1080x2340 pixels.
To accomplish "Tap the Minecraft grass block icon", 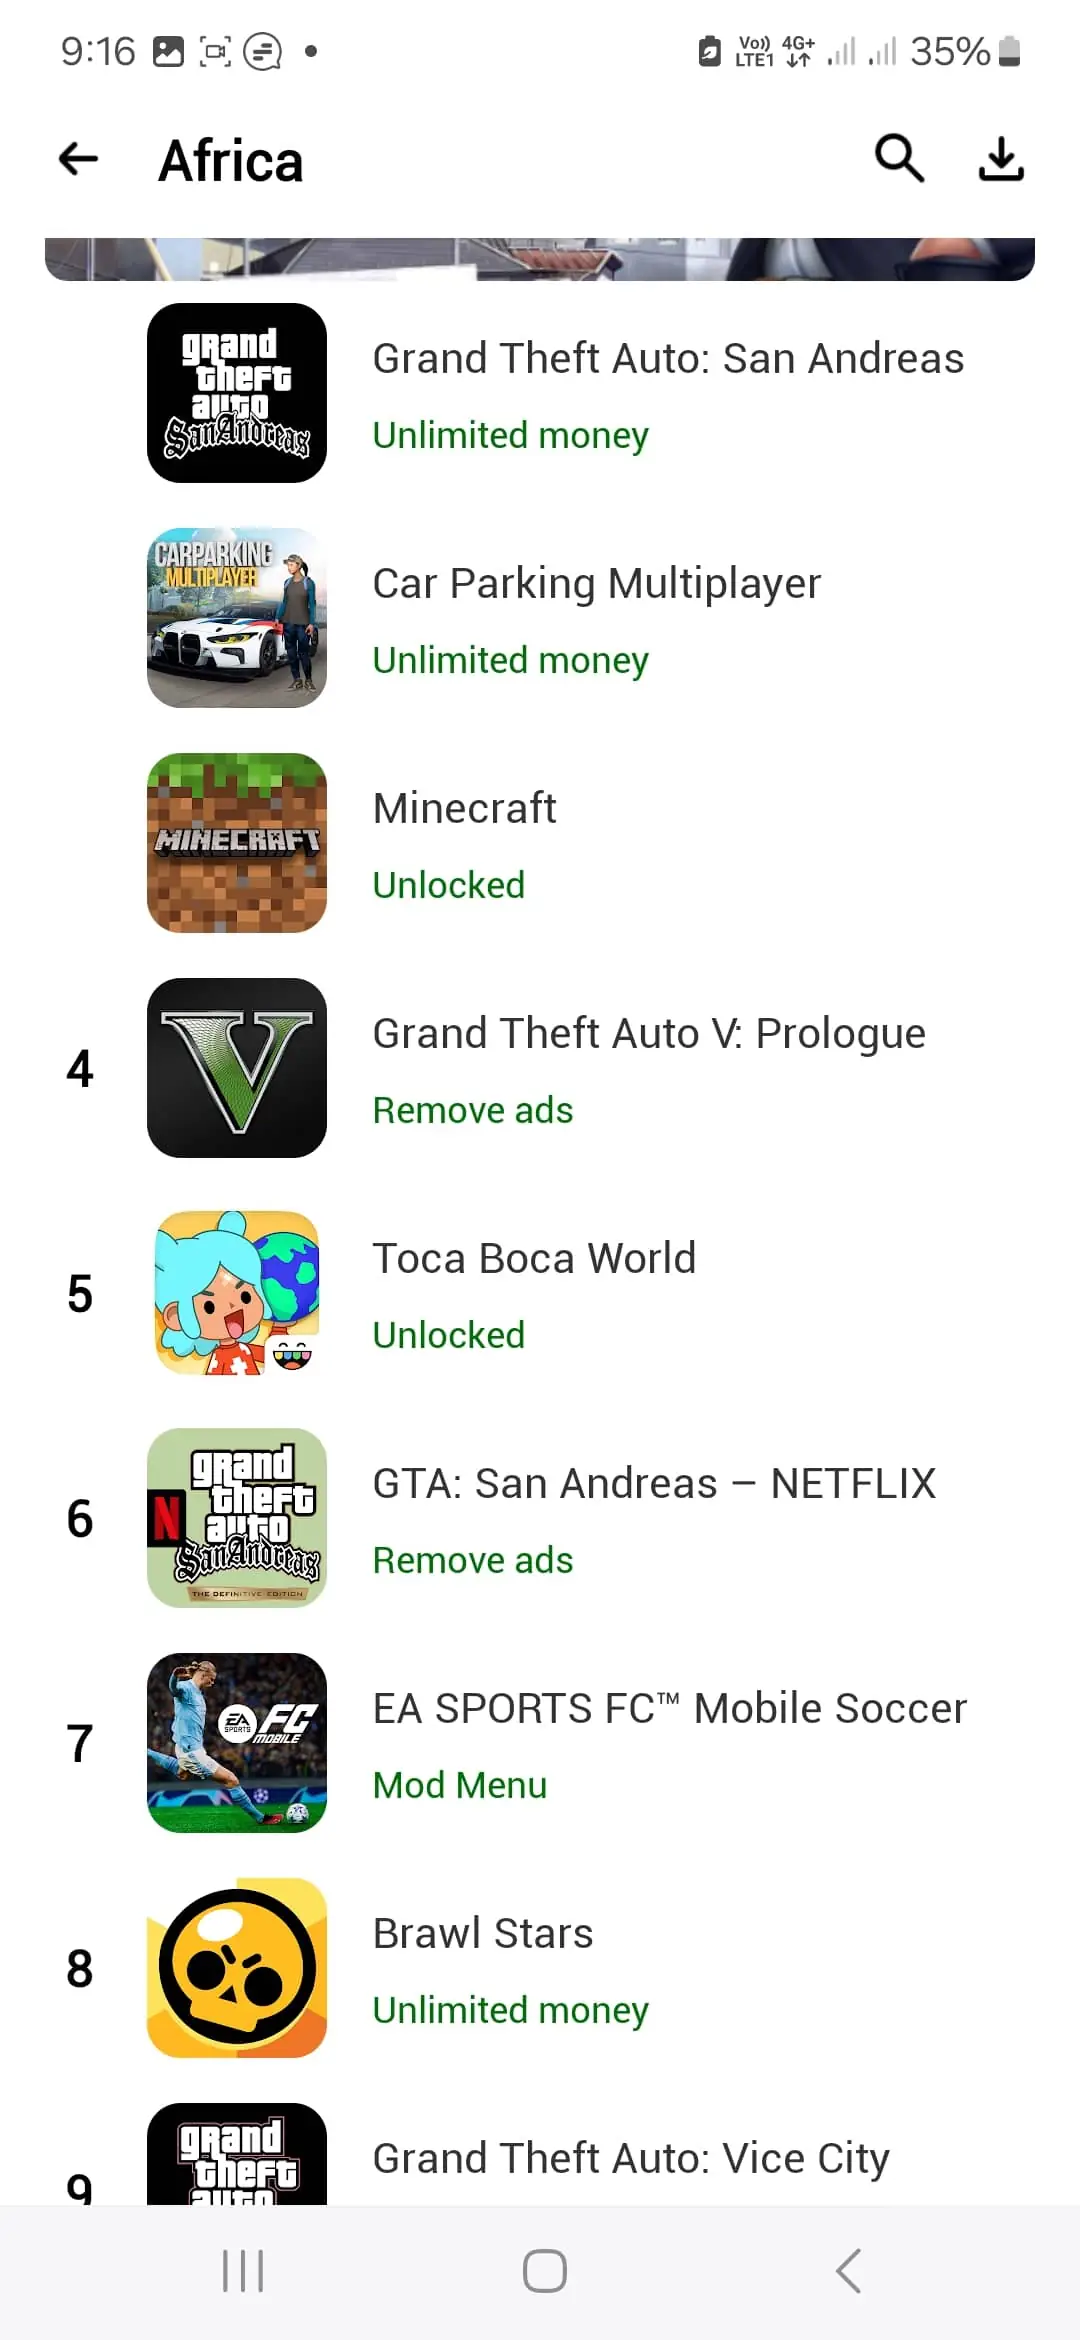I will (237, 843).
